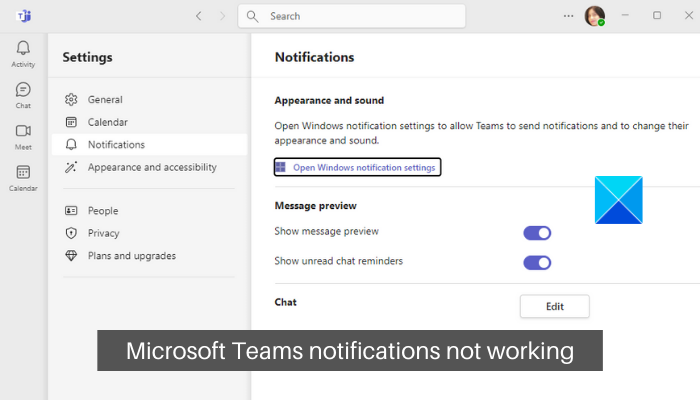
Task: Click the Plans and upgrades diamond icon
Action: pyautogui.click(x=71, y=255)
